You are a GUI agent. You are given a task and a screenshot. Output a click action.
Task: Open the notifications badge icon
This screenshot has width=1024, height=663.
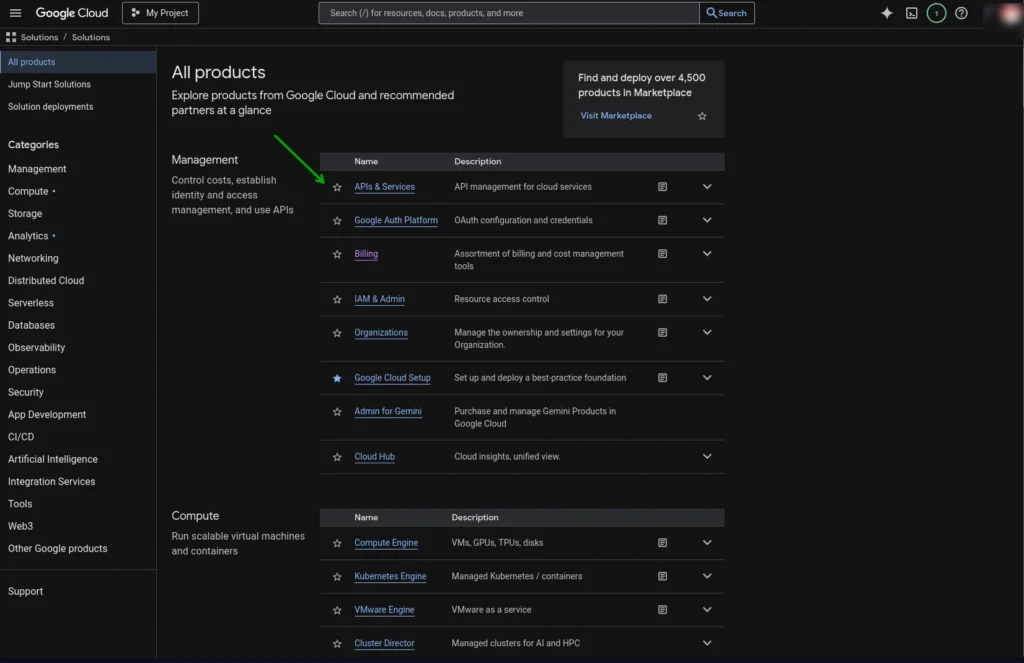pos(936,13)
